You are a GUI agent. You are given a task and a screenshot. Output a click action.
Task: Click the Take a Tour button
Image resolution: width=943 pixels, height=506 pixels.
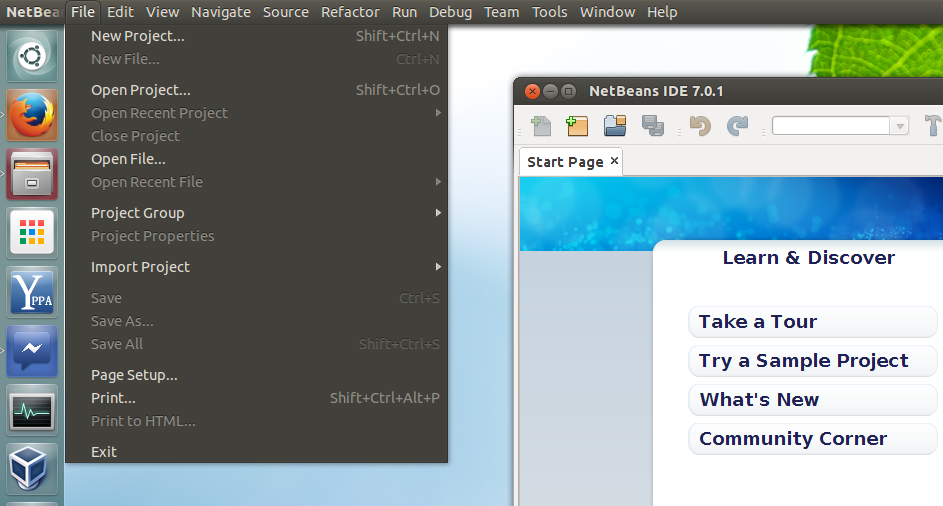812,322
